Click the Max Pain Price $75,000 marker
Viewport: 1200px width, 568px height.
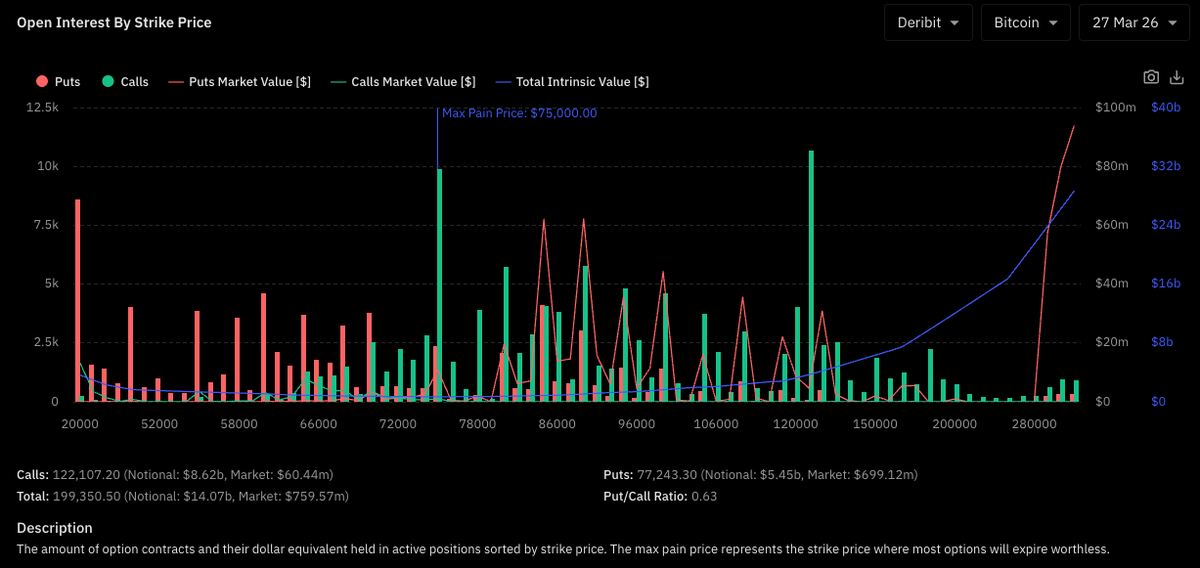pyautogui.click(x=519, y=113)
